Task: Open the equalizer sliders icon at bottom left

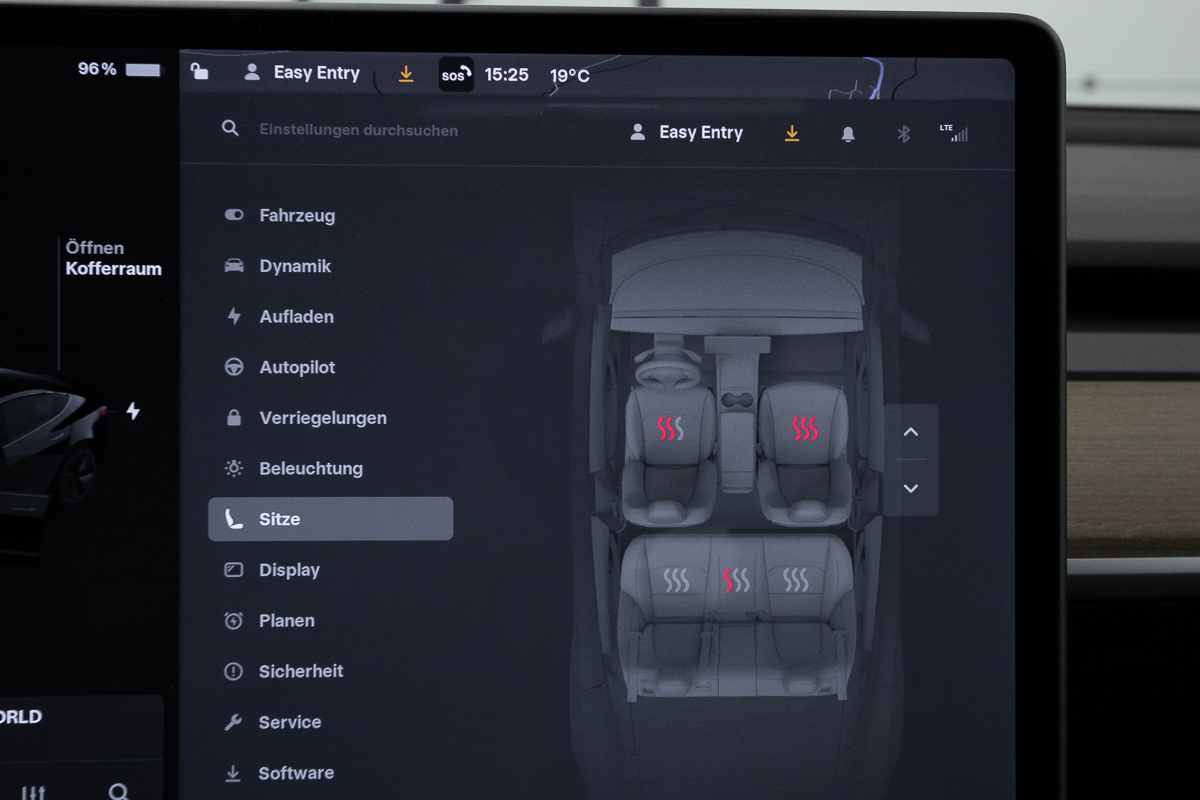Action: pyautogui.click(x=33, y=793)
